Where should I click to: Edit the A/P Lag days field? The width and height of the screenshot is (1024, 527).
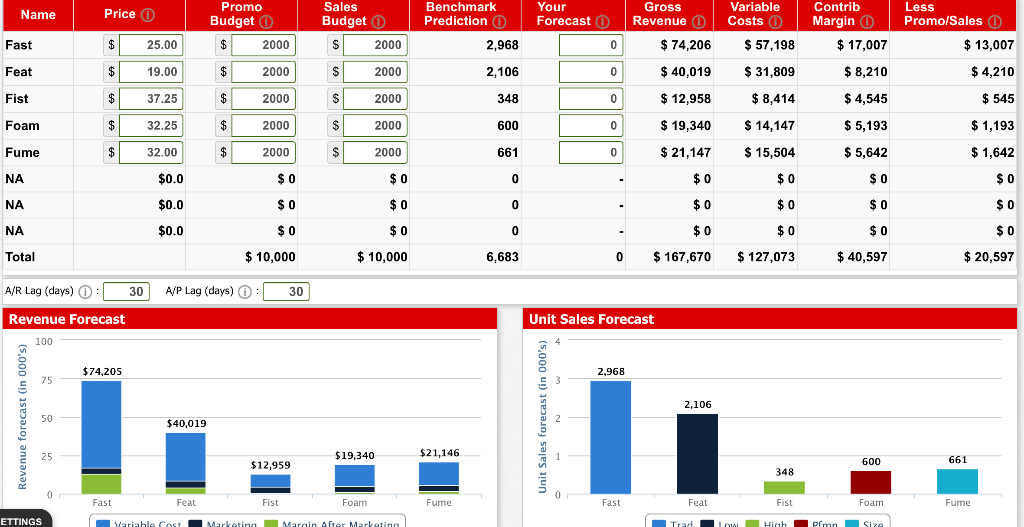click(286, 292)
